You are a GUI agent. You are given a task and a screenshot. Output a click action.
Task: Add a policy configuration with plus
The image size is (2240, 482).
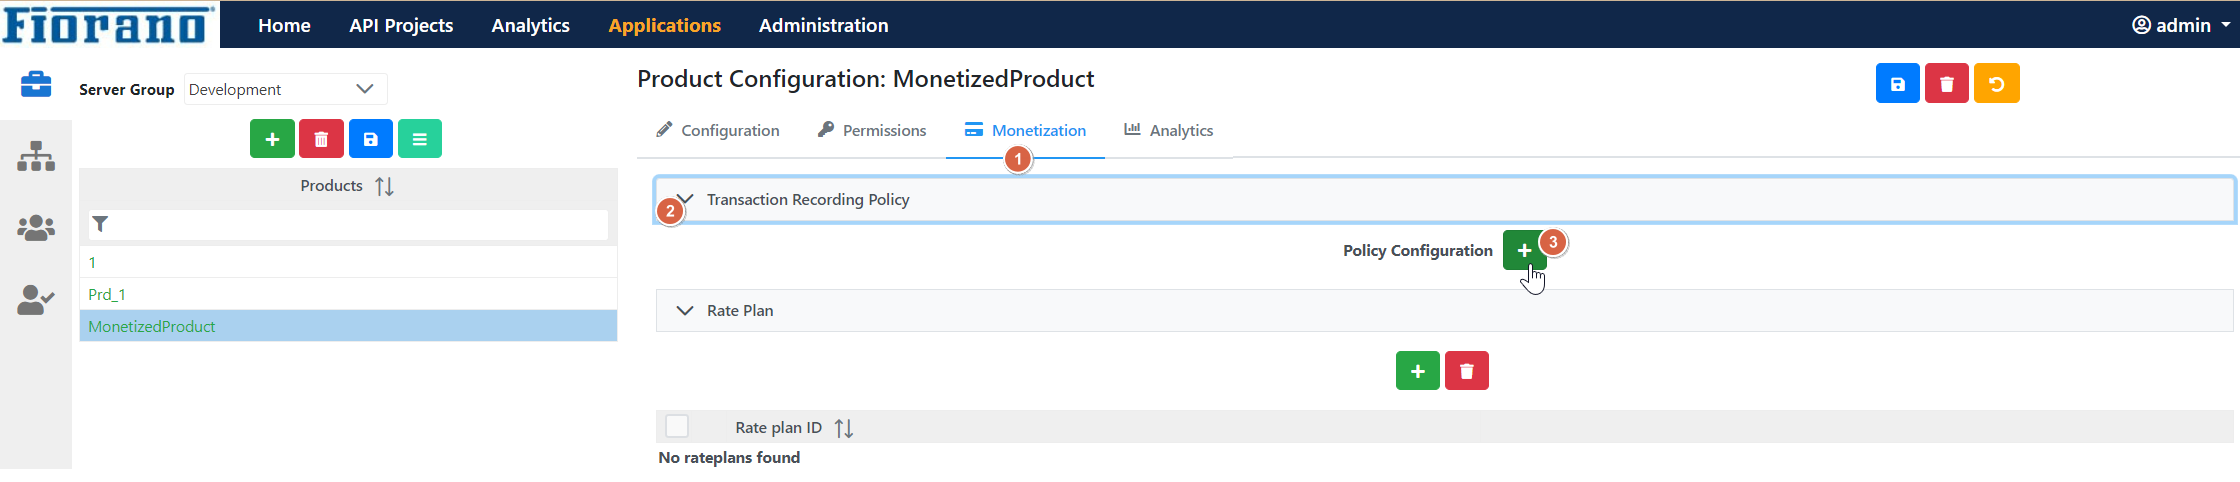tap(1524, 250)
